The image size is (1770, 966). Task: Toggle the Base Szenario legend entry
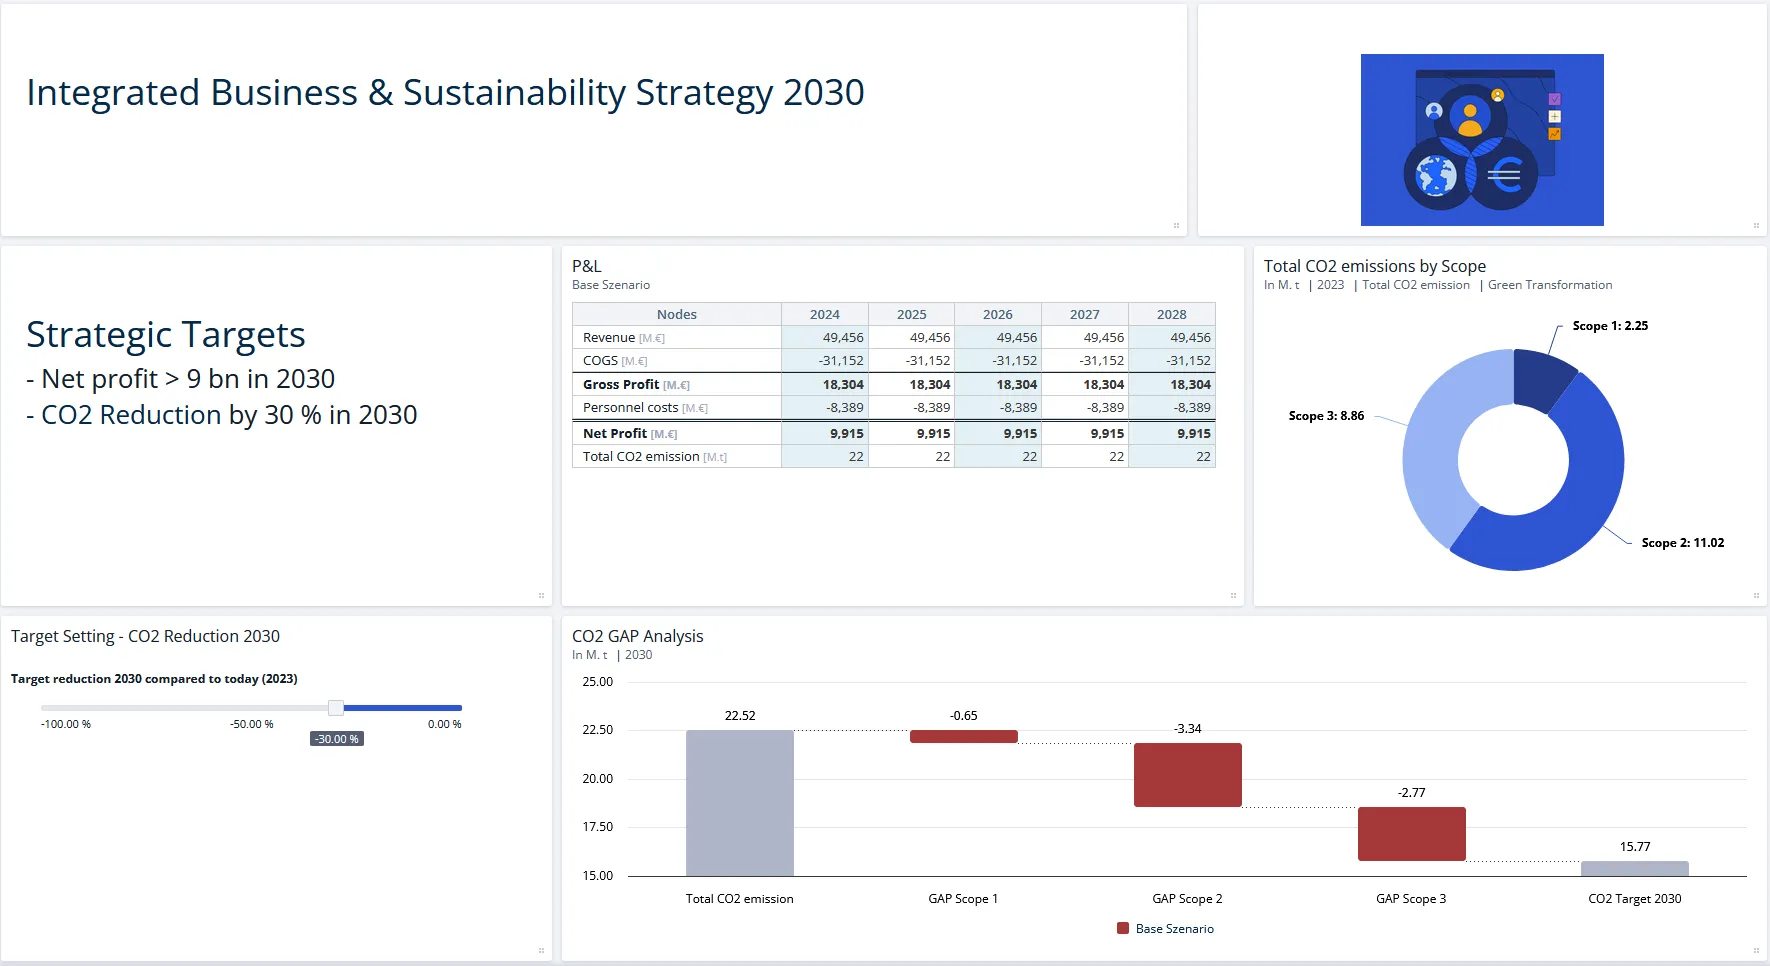pyautogui.click(x=1166, y=929)
